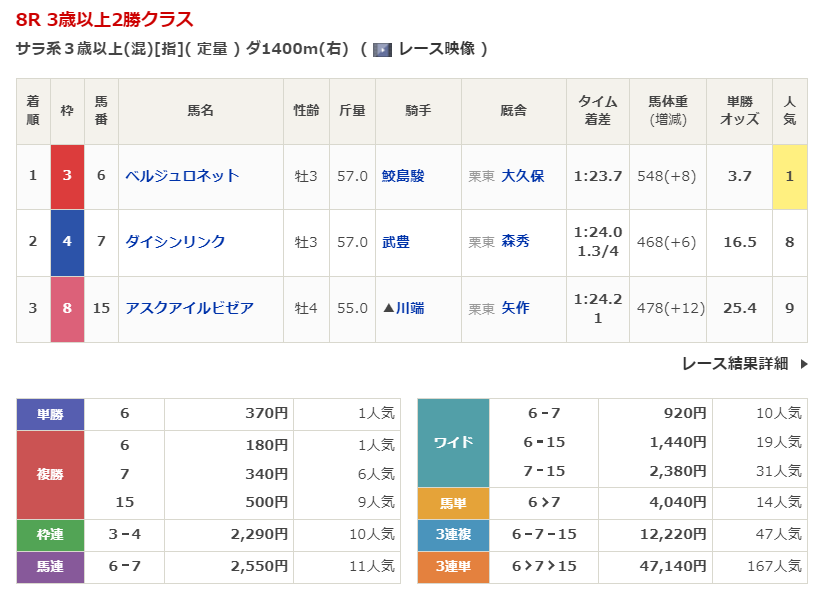The image size is (821, 593).
Task: Open trainer 森秀 stable page
Action: (515, 242)
